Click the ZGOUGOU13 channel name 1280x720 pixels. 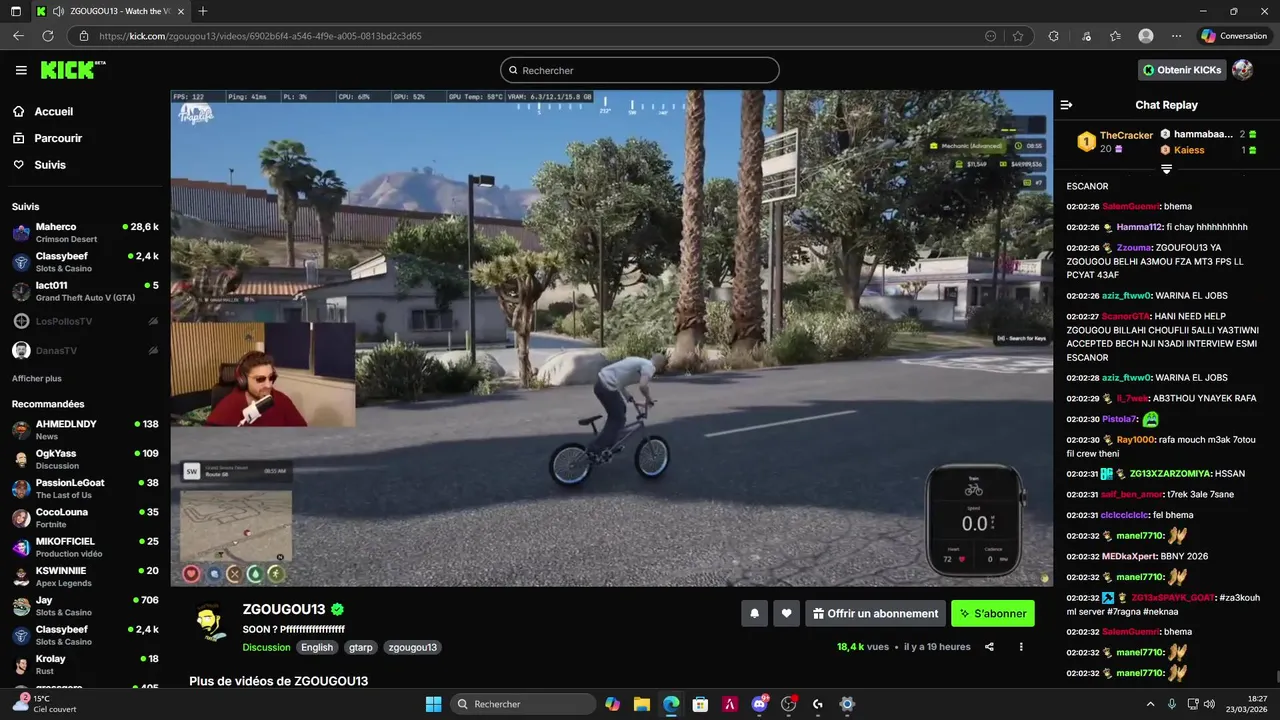coord(284,609)
